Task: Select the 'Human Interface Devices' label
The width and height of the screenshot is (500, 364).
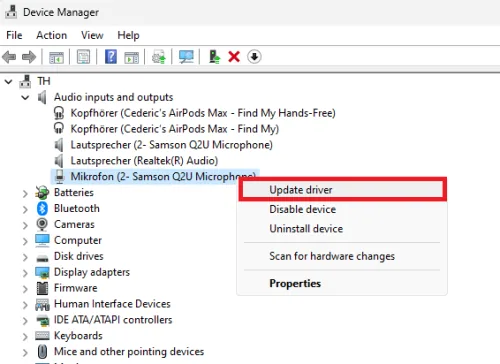Action: (112, 304)
